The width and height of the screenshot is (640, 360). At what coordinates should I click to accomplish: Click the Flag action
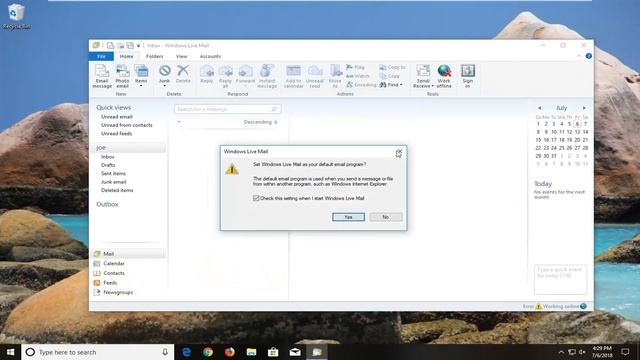tap(356, 67)
